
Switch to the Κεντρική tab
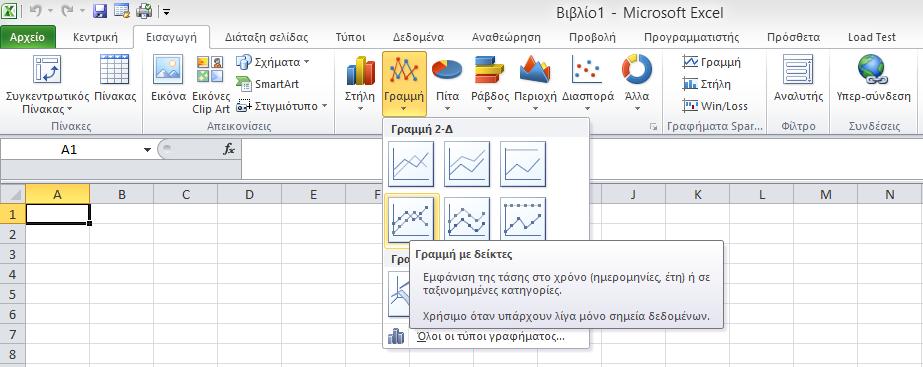coord(95,37)
